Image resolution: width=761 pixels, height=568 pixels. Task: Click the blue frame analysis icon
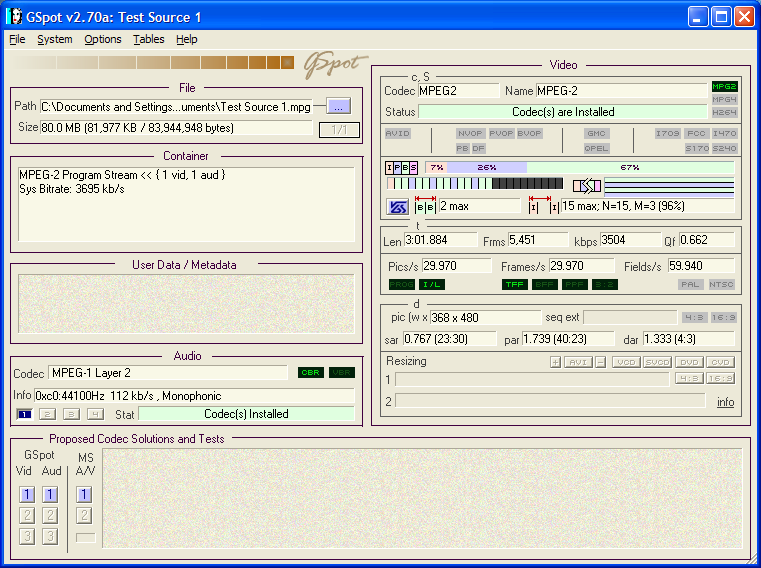click(397, 207)
